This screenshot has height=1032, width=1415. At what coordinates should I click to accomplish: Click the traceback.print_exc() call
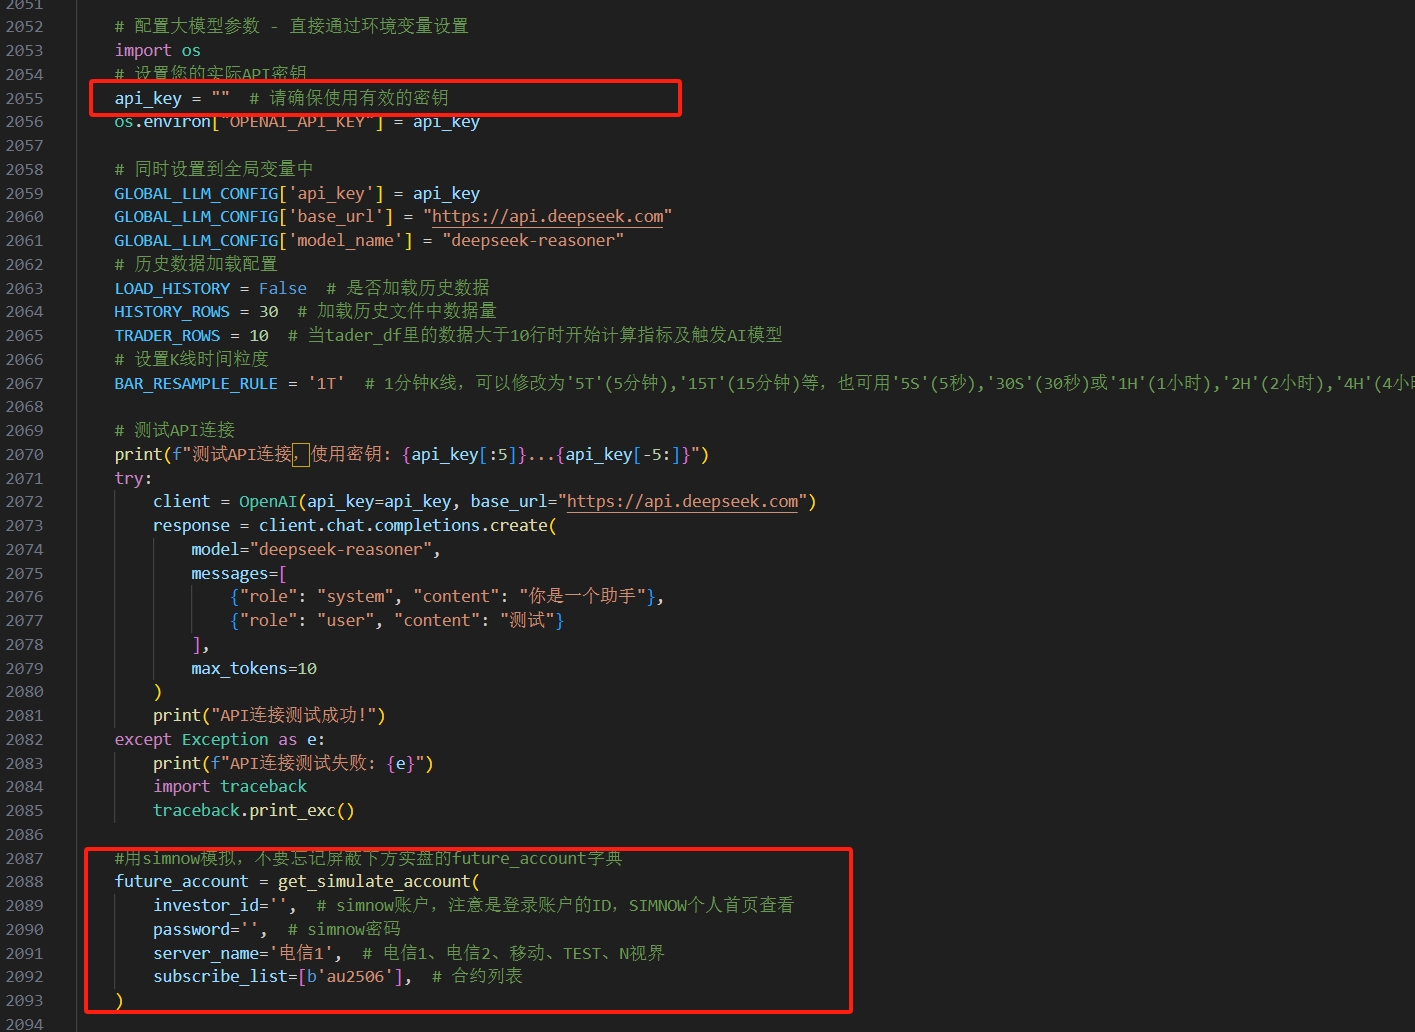click(x=253, y=811)
